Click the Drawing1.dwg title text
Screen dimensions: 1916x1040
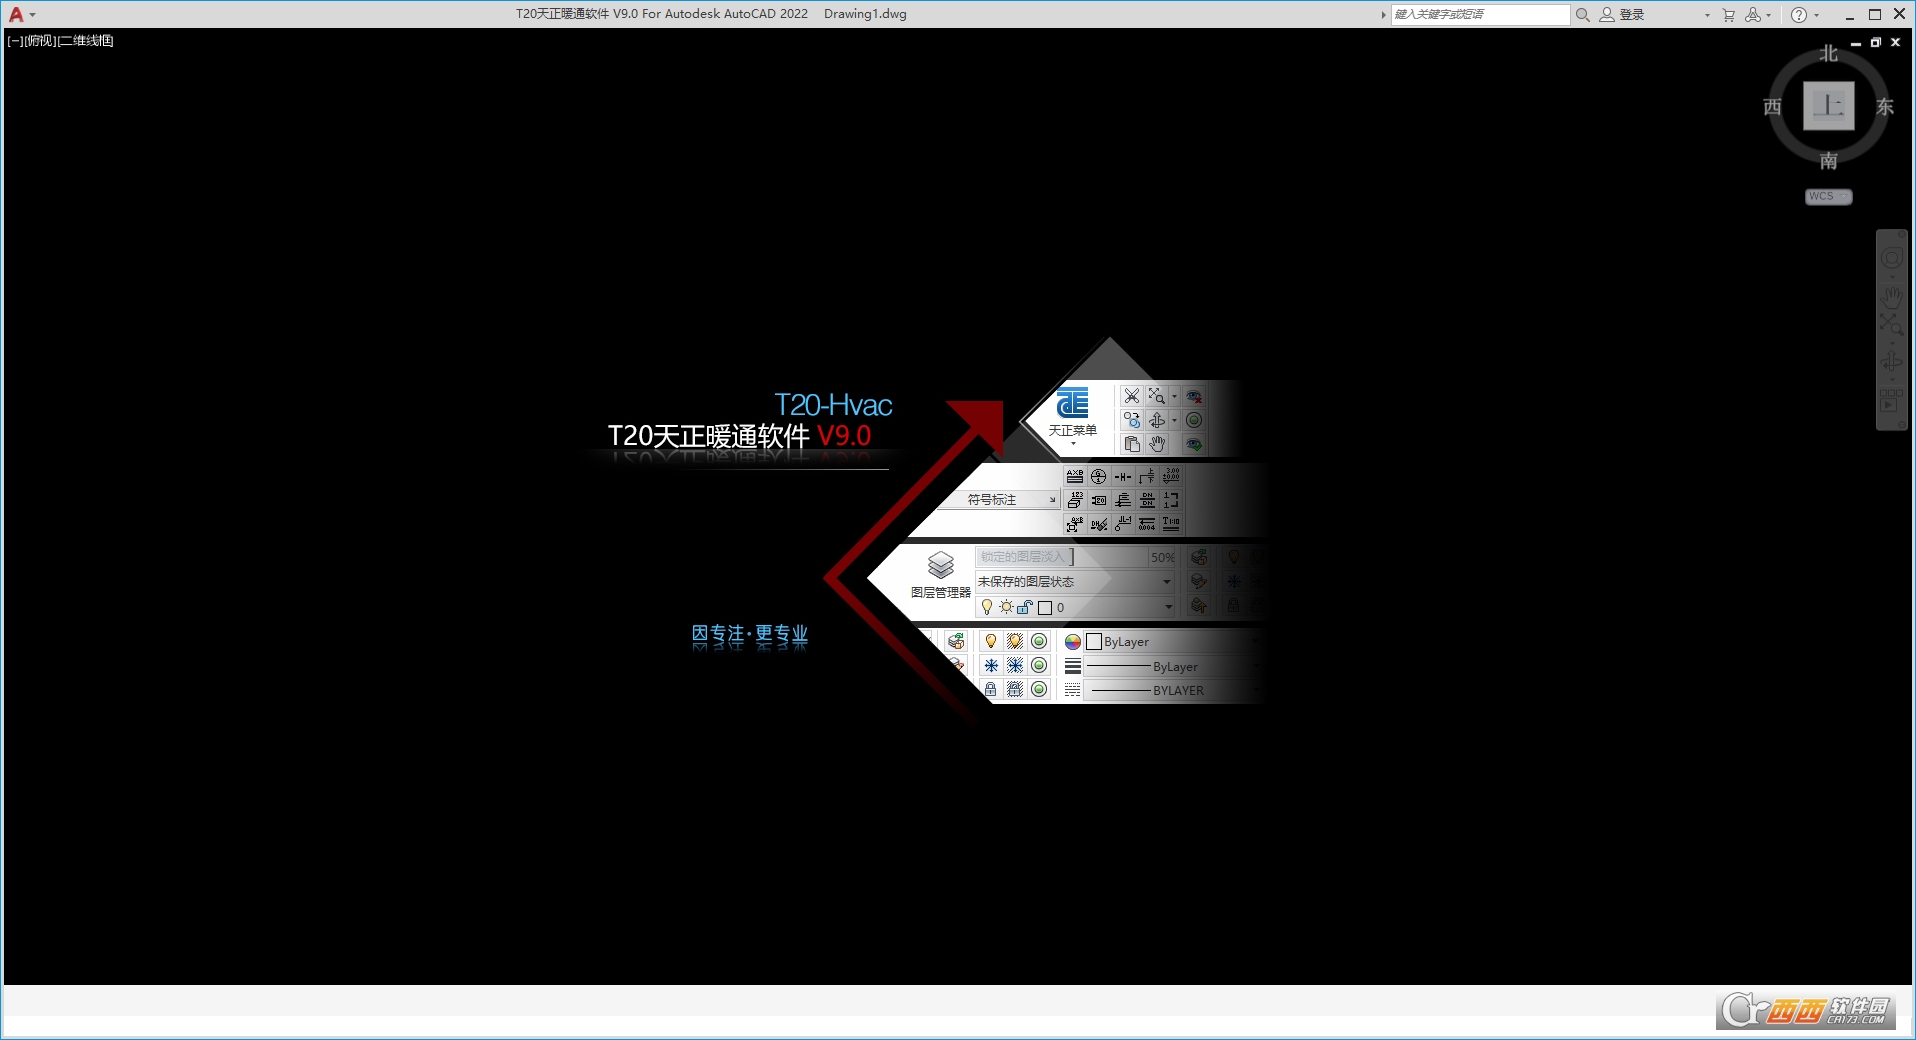pyautogui.click(x=865, y=14)
